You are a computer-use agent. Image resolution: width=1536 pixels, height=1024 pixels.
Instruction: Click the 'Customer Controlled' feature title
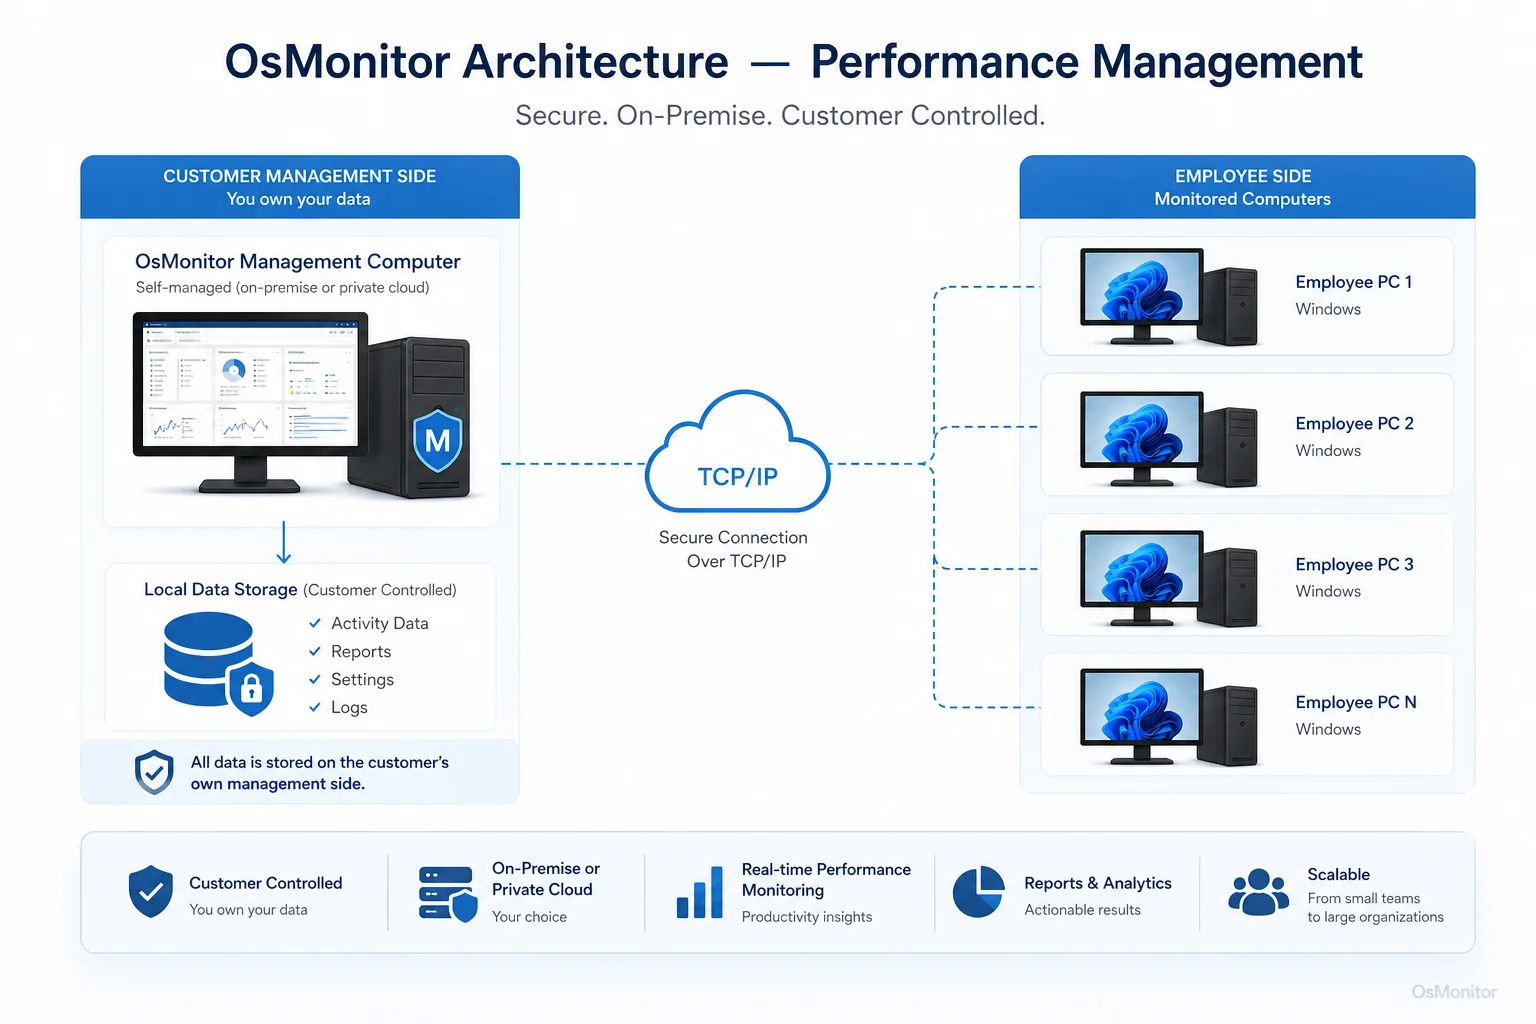click(x=266, y=883)
